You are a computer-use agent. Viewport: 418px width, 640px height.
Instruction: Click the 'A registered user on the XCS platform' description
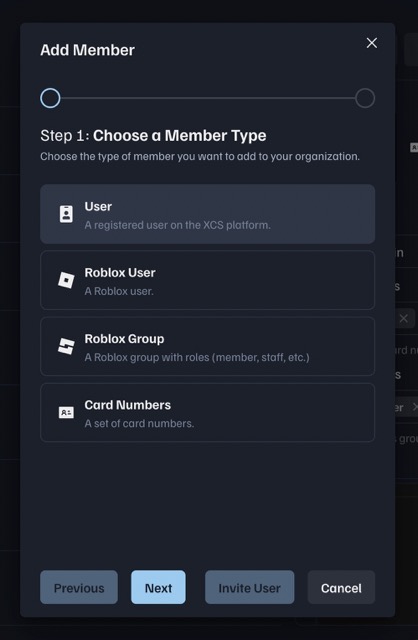tap(178, 225)
